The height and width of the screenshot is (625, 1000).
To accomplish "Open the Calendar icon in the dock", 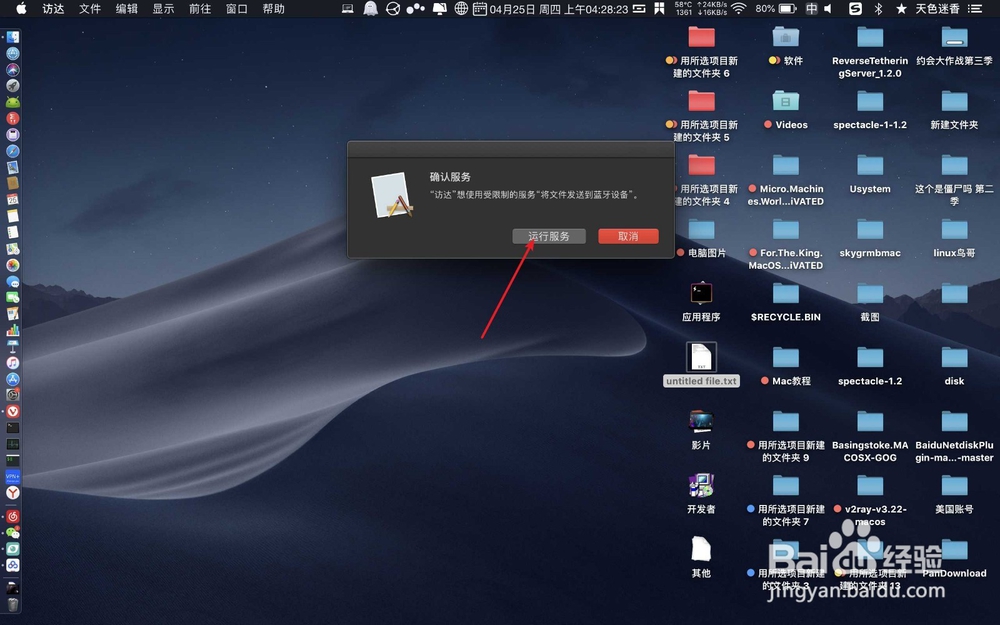I will (x=13, y=200).
